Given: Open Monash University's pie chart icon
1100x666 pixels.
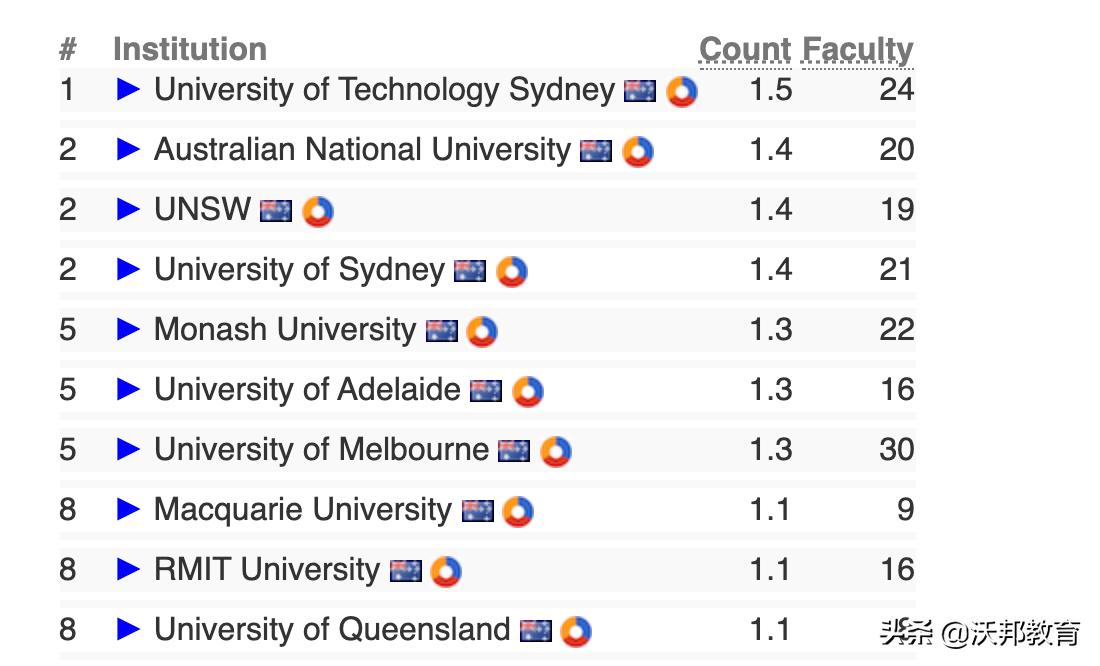Looking at the screenshot, I should pyautogui.click(x=482, y=332).
